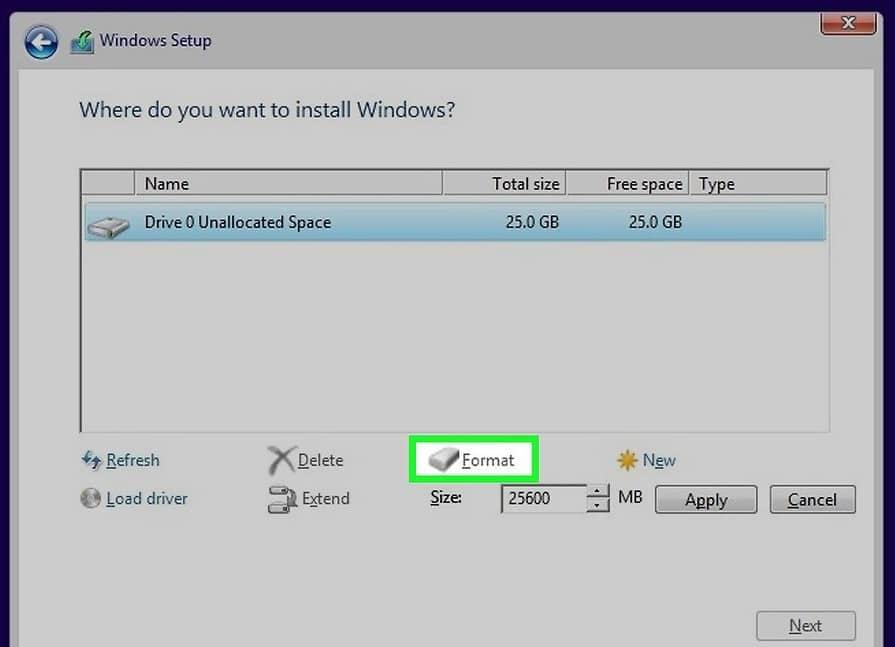Sort by the Total size column header

pos(504,184)
